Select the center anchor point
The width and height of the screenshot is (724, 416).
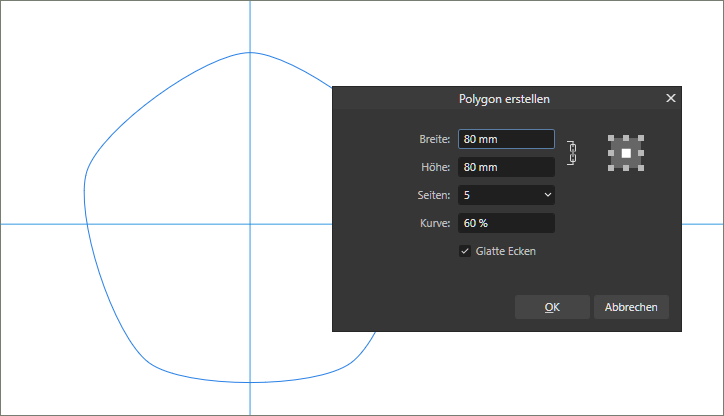(626, 153)
